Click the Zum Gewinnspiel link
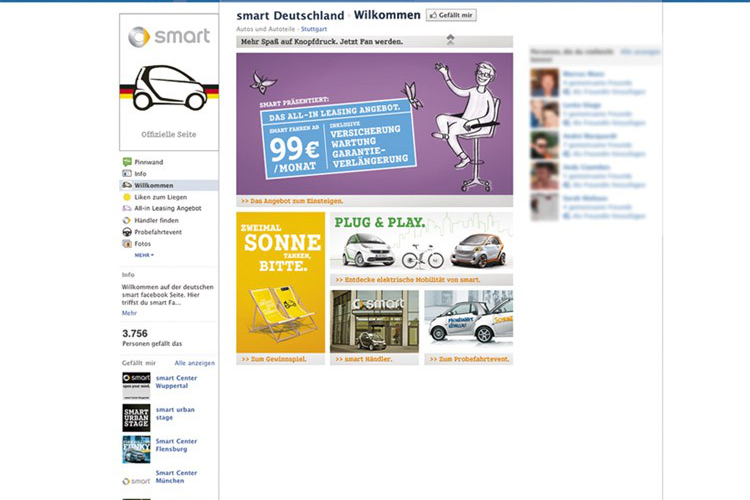This screenshot has height=500, width=750. click(x=274, y=359)
